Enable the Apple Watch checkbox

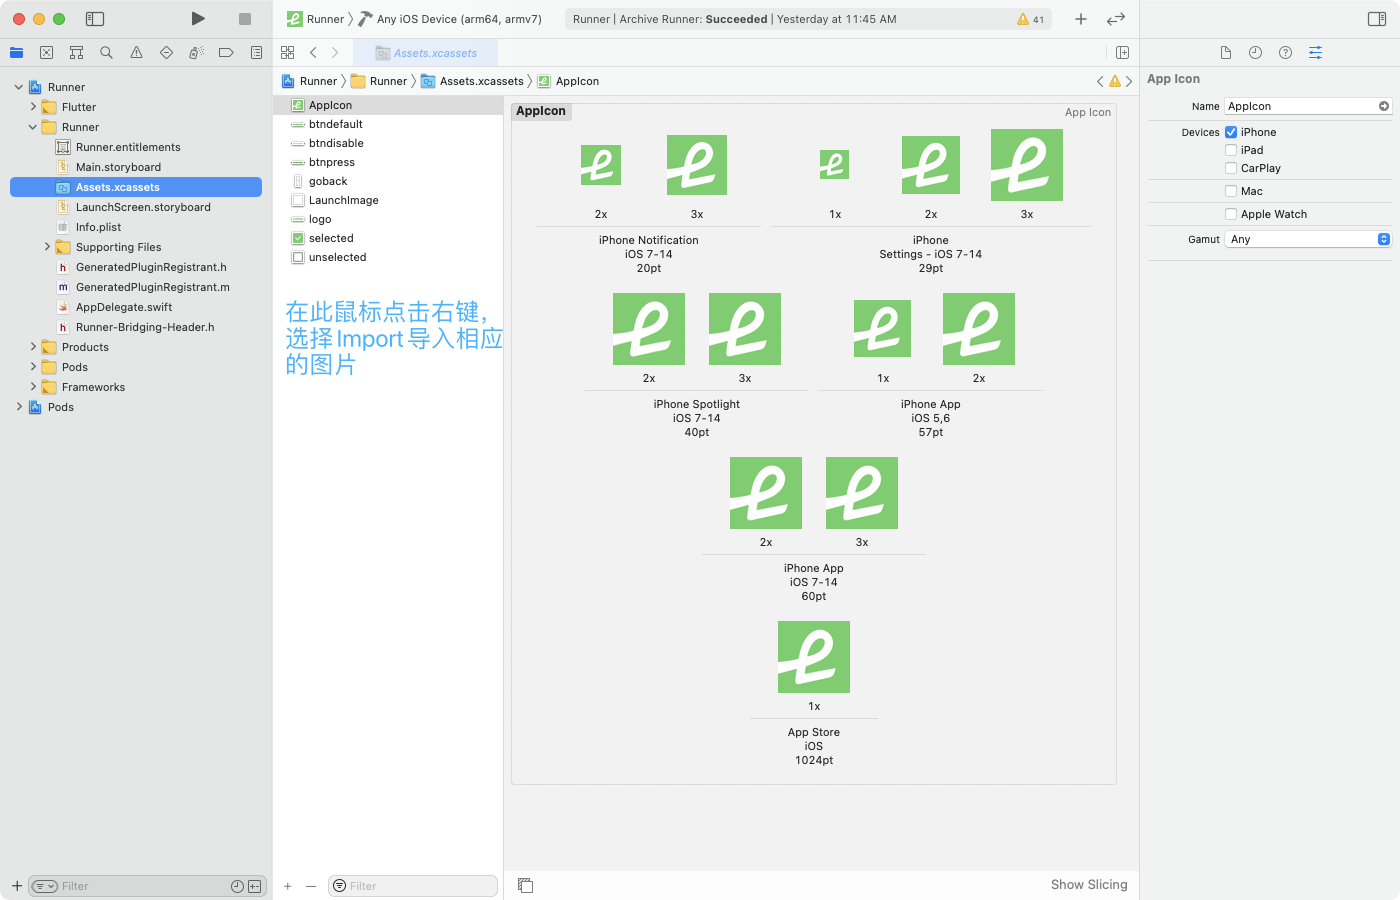tap(1231, 214)
